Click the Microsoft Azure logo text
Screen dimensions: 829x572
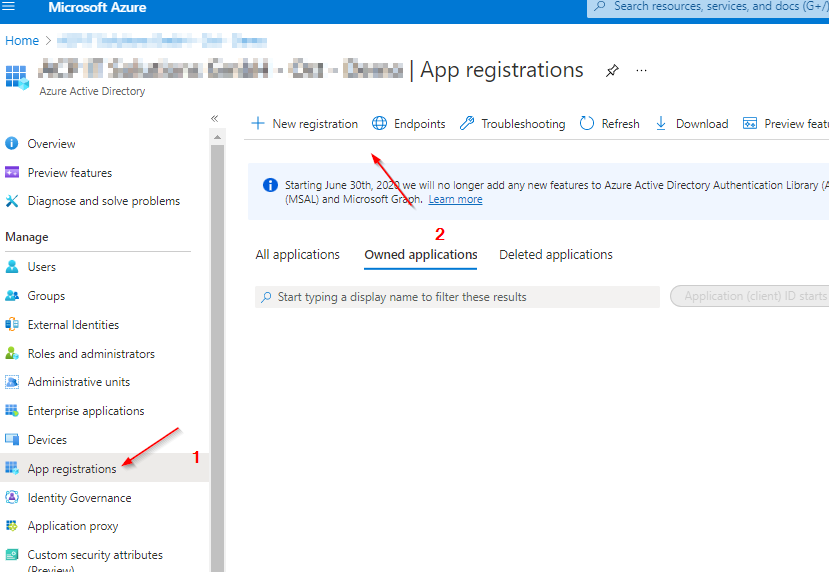[x=97, y=7]
